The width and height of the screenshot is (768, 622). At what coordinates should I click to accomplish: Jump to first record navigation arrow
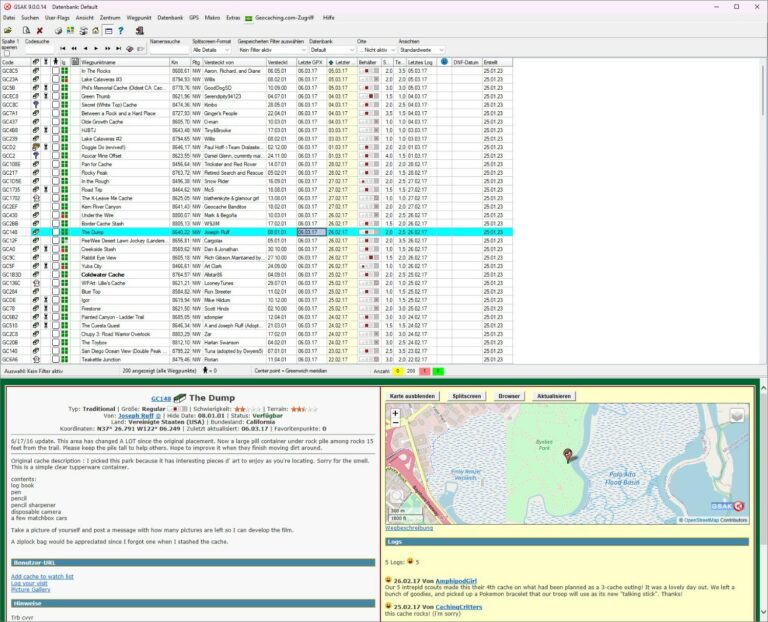coord(63,49)
